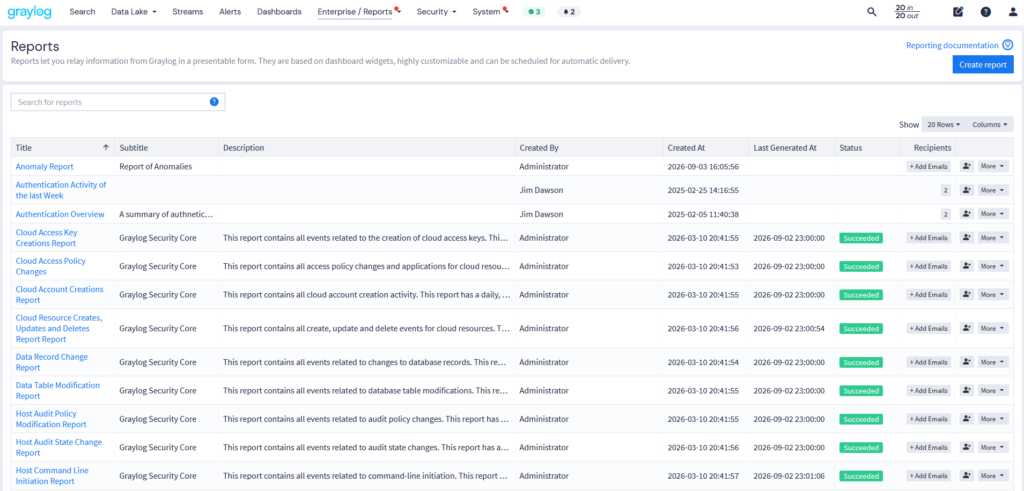
Task: Click Report of Anomalies subtitle
Action: pyautogui.click(x=155, y=166)
